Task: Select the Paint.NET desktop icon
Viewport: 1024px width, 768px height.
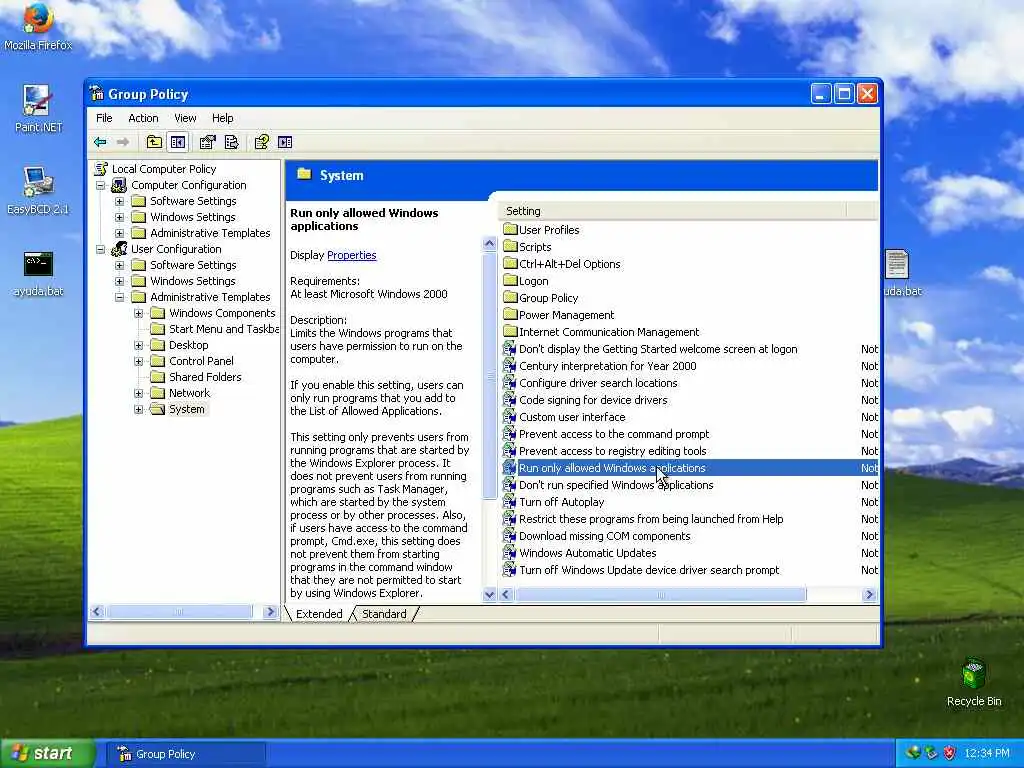Action: pyautogui.click(x=38, y=108)
